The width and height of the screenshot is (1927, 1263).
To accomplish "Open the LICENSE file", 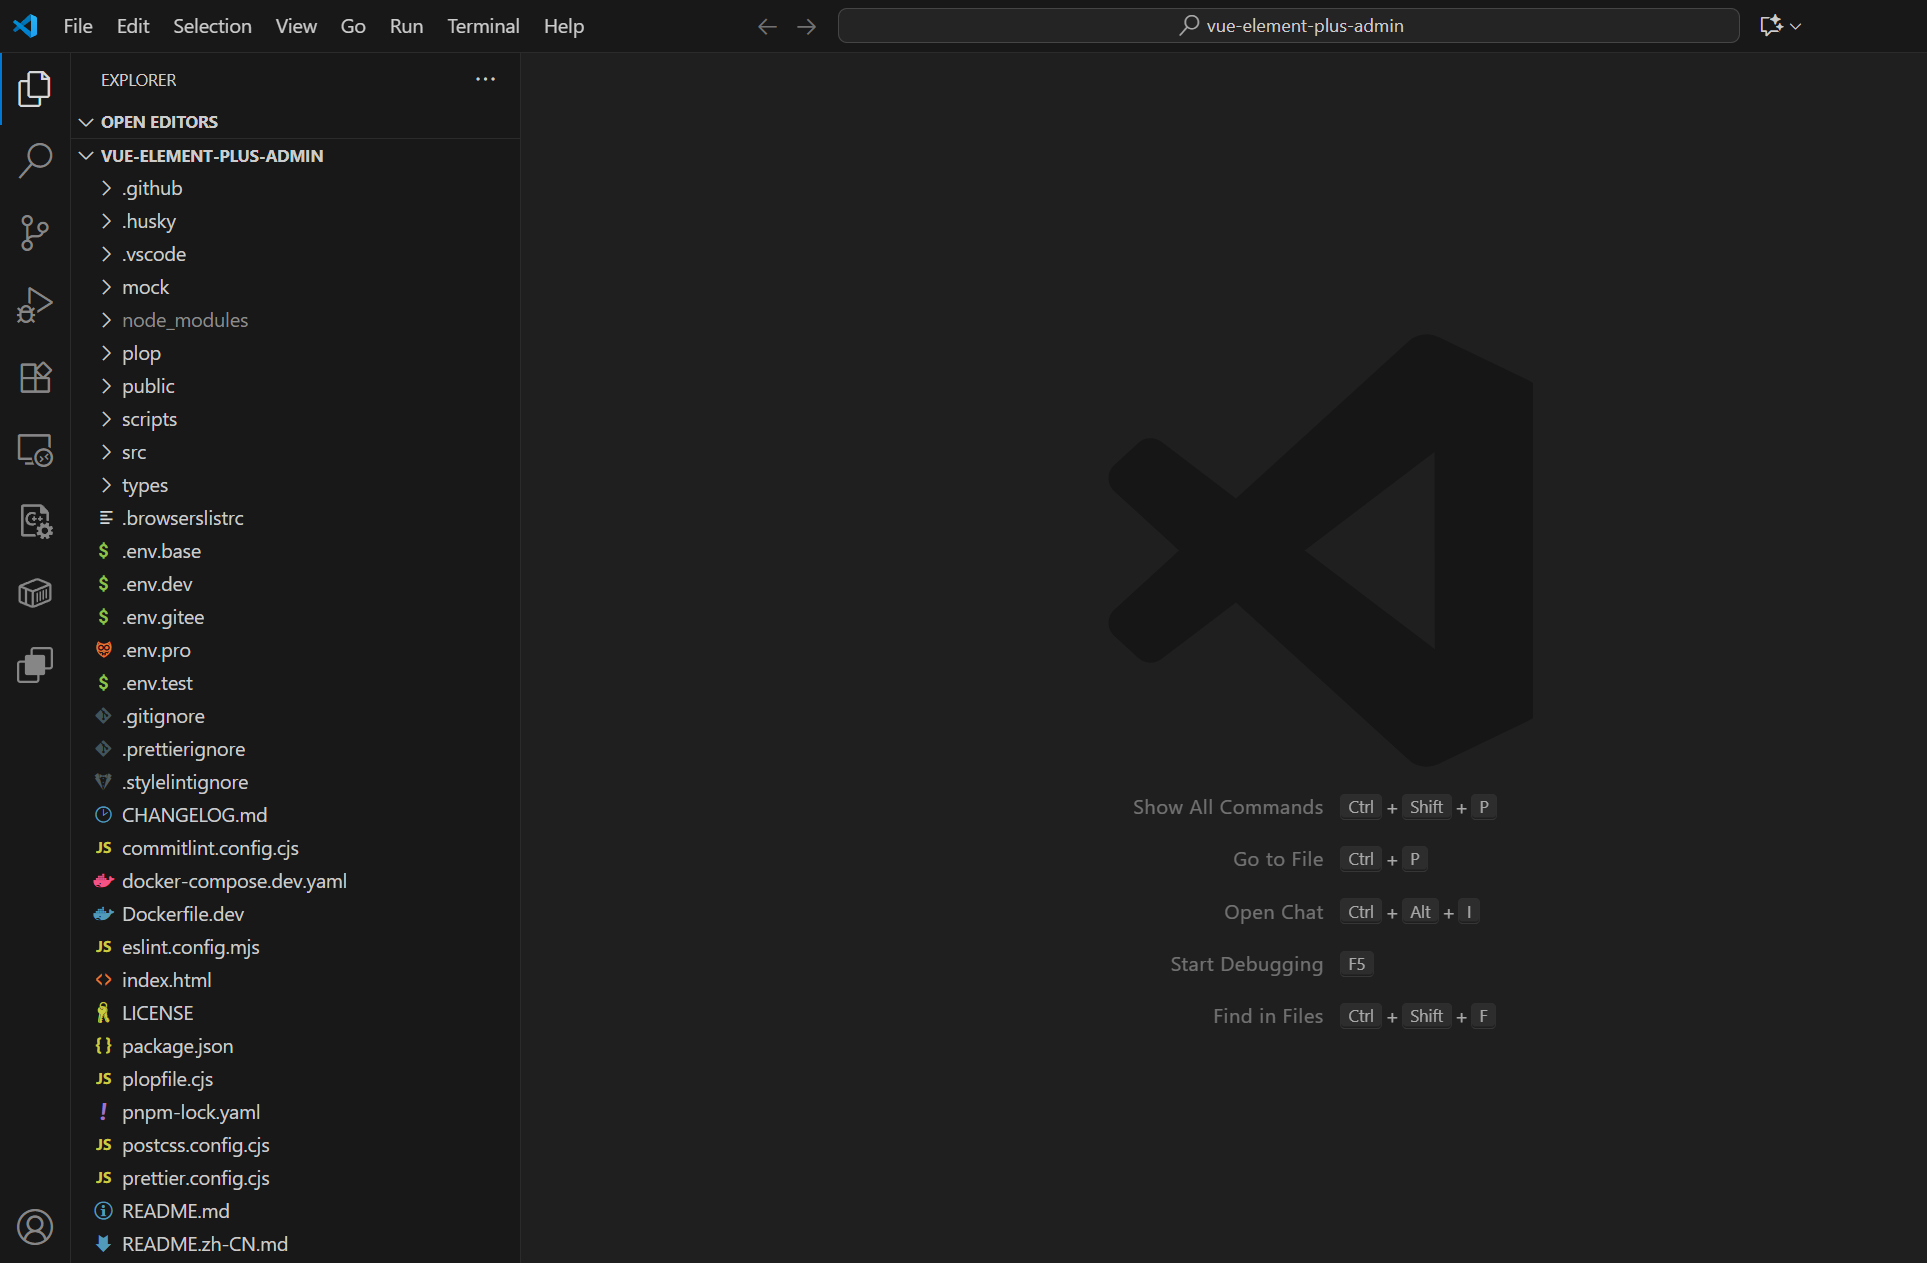I will point(295,1013).
